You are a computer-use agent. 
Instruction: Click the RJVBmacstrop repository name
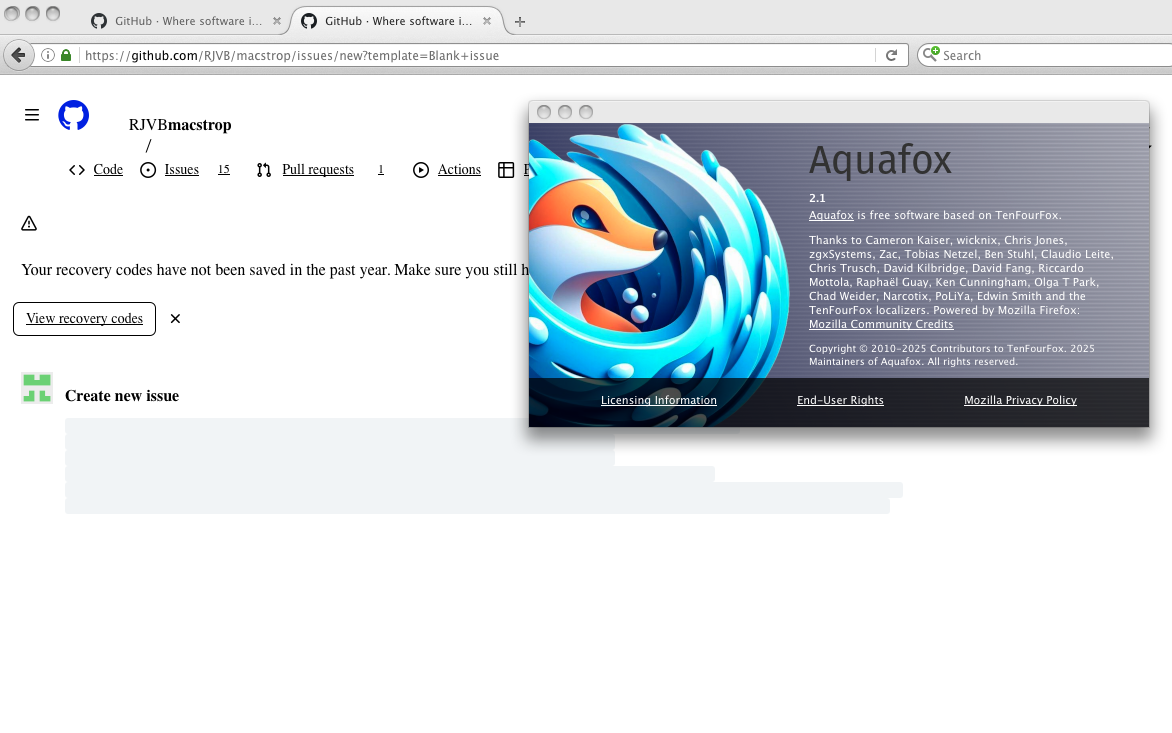coord(180,125)
